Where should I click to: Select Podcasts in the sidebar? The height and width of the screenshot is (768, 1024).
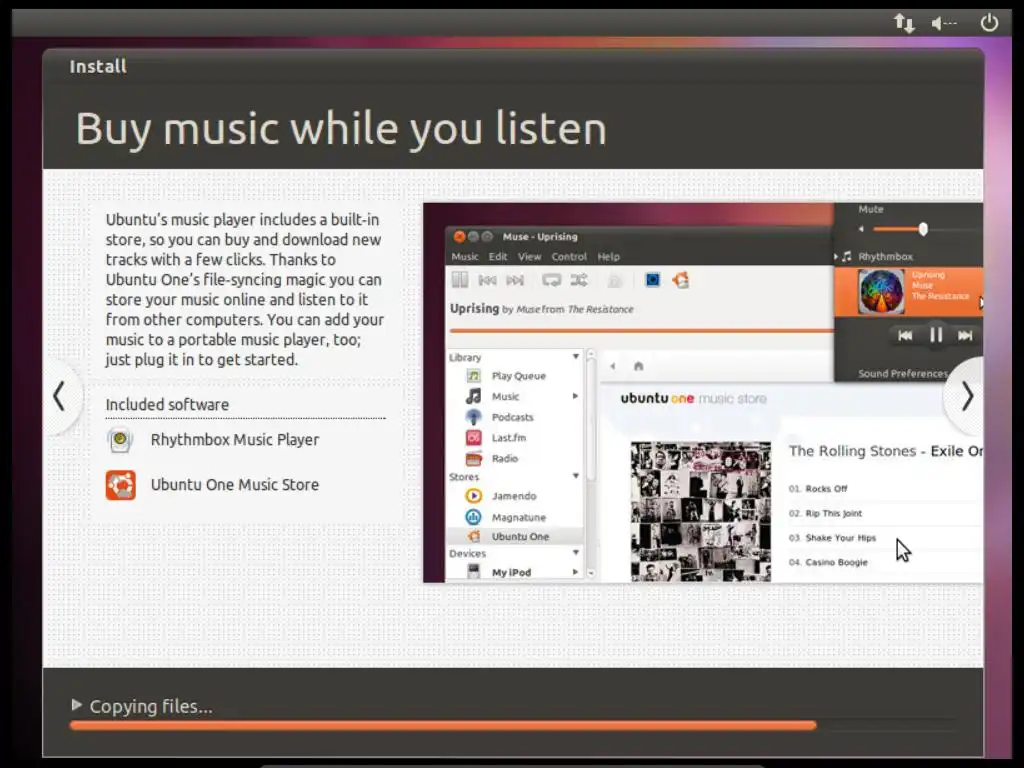click(515, 417)
